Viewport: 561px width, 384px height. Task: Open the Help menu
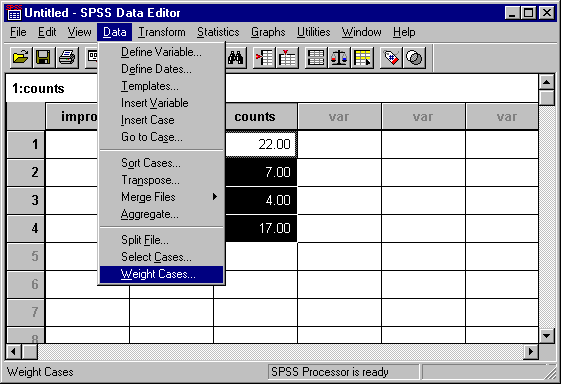coord(404,32)
